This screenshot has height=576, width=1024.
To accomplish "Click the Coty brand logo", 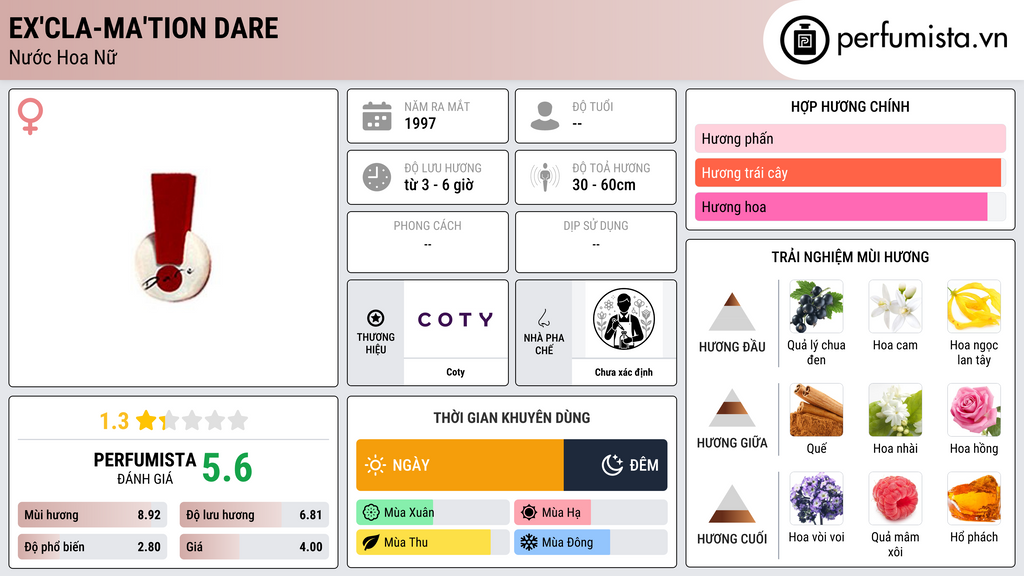I will pyautogui.click(x=455, y=319).
